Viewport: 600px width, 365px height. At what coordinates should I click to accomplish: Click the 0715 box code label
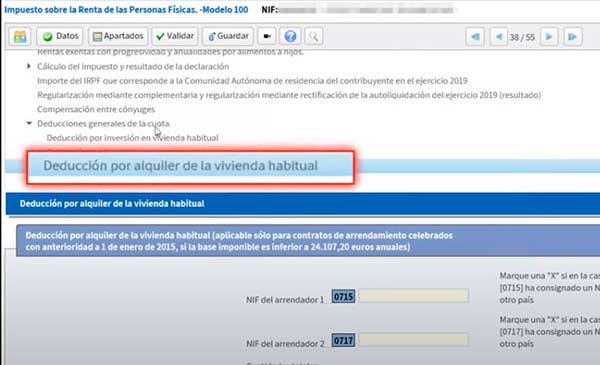pyautogui.click(x=343, y=297)
